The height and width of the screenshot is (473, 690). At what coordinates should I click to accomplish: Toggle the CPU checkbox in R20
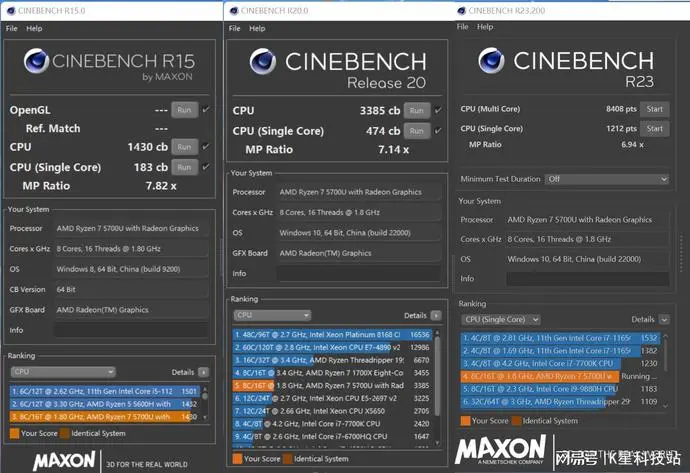(438, 110)
